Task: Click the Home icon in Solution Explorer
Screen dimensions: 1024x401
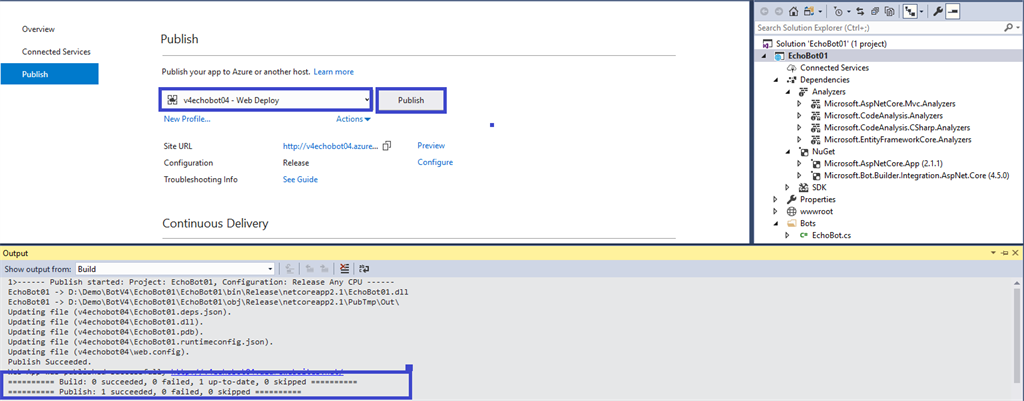Action: (793, 12)
